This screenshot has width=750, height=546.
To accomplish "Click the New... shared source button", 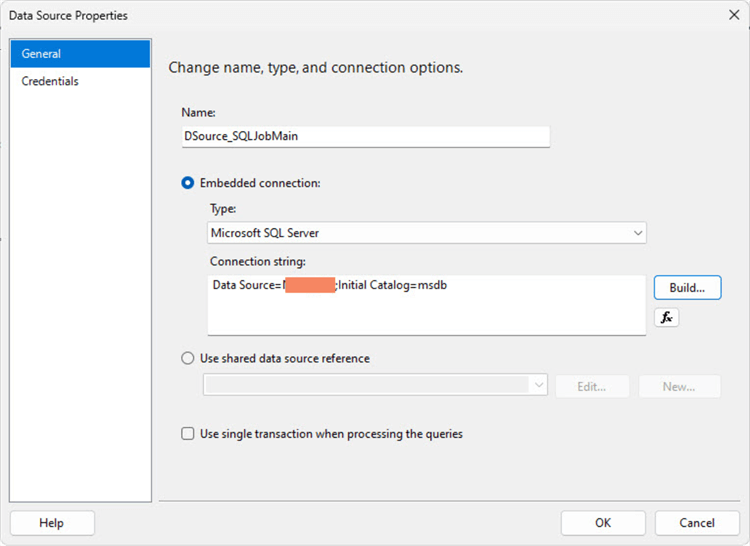I will click(678, 387).
